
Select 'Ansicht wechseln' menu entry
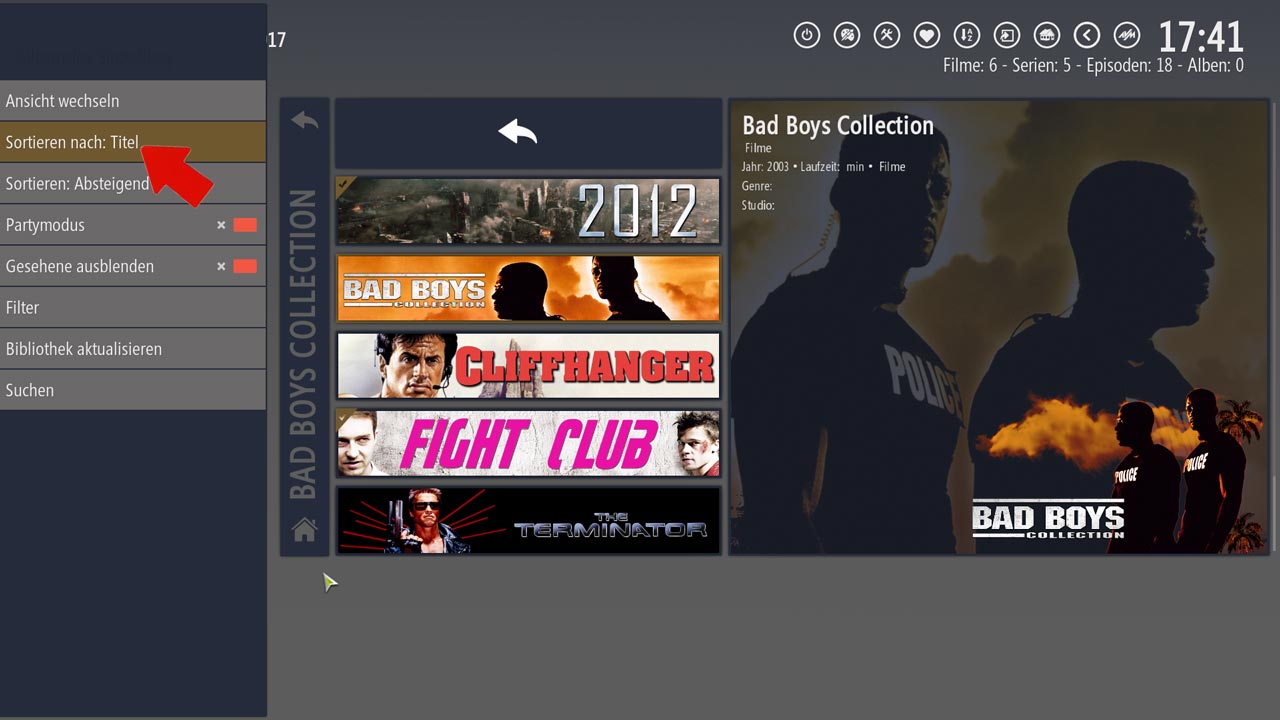133,101
